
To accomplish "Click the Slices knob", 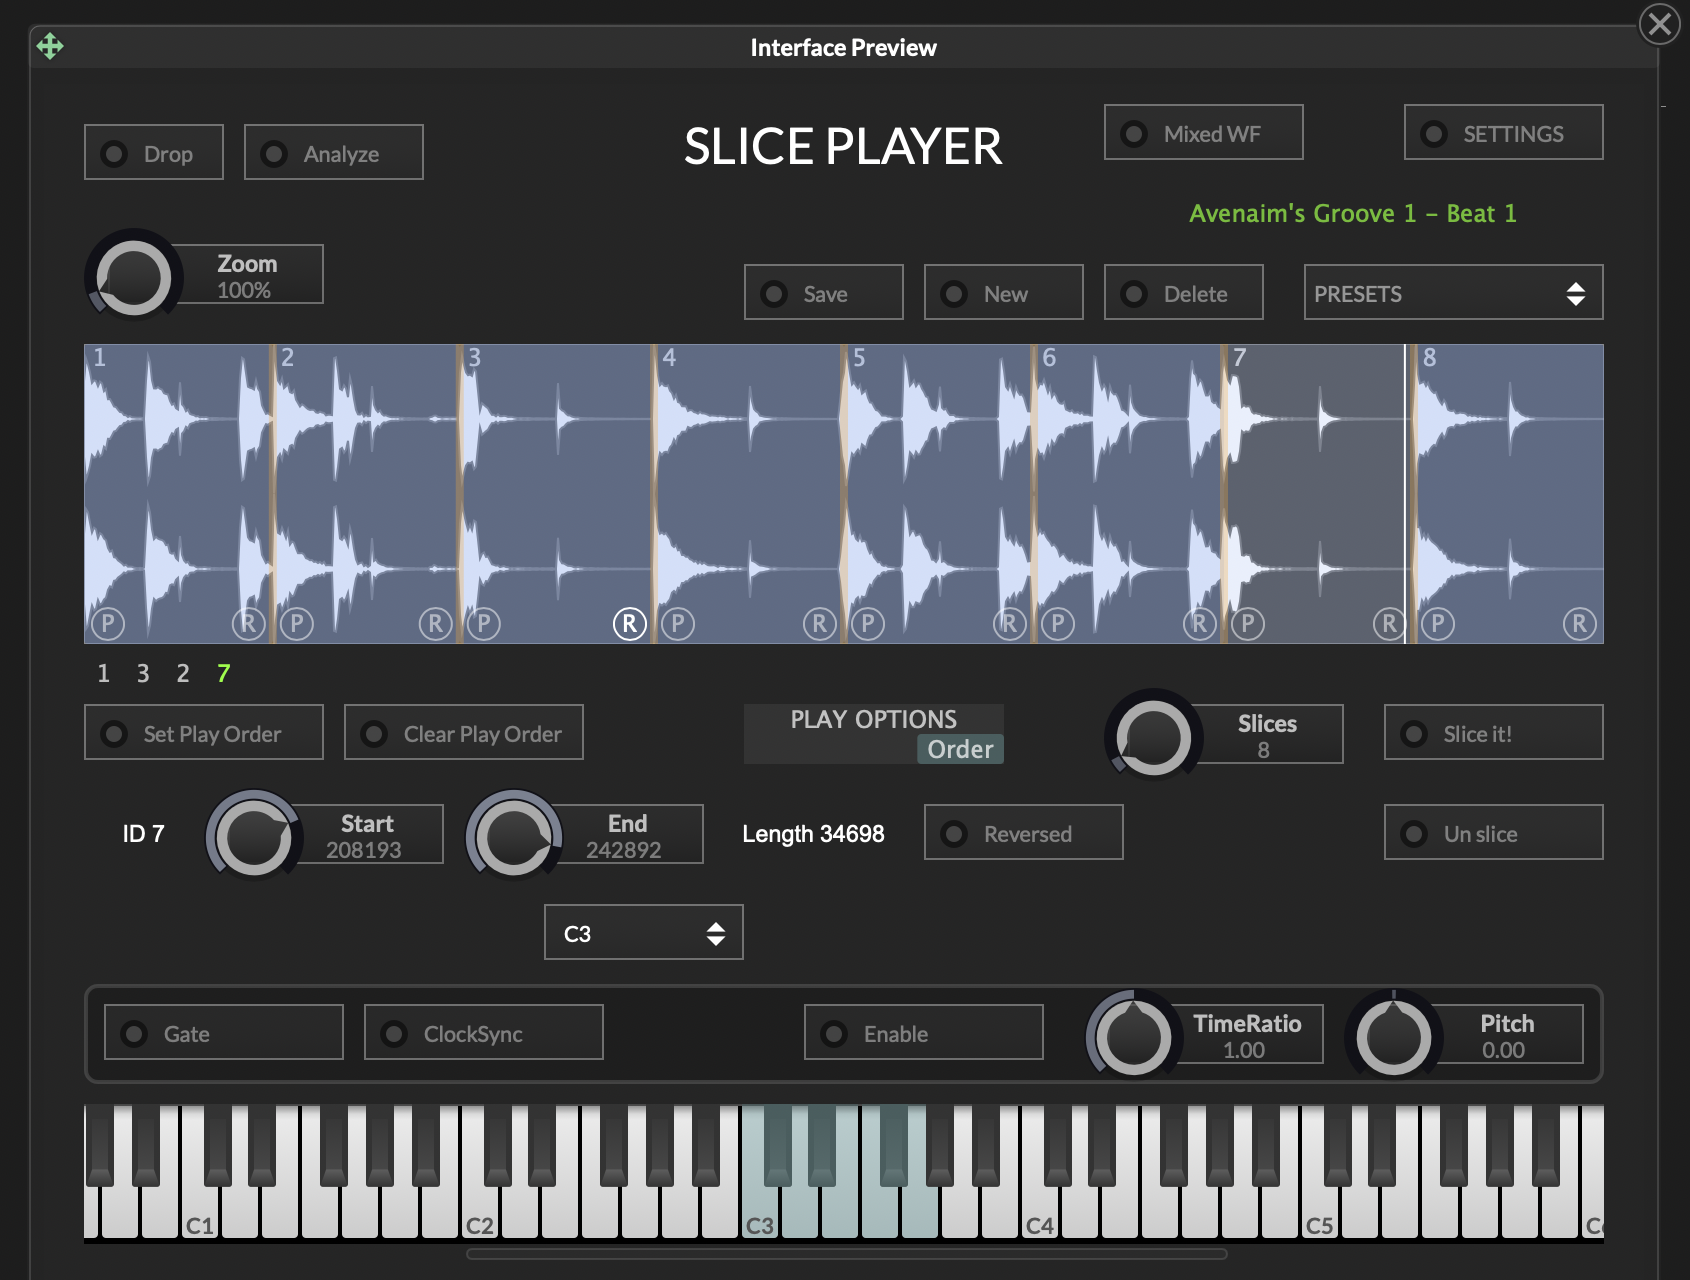I will coord(1153,737).
